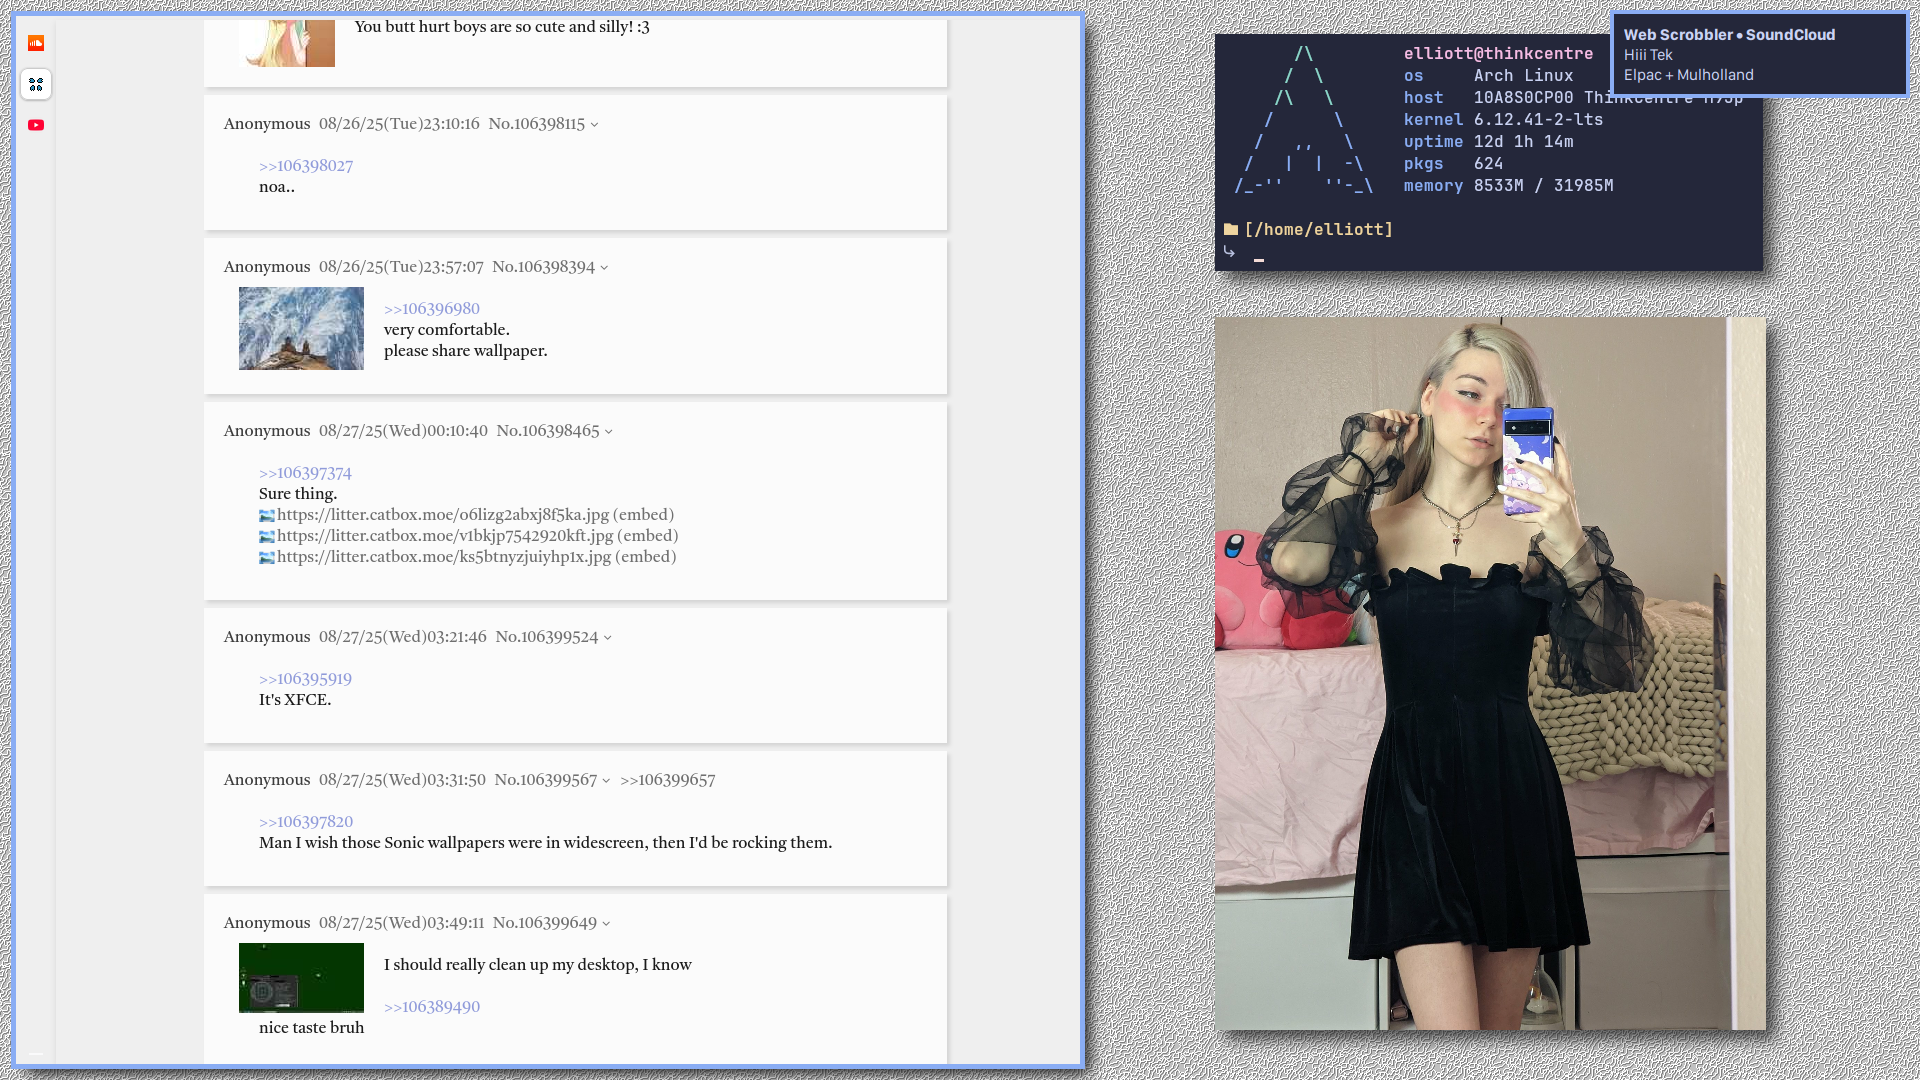Image resolution: width=1920 pixels, height=1080 pixels.
Task: Select the 4chan clover sidebar tab
Action: tap(36, 84)
